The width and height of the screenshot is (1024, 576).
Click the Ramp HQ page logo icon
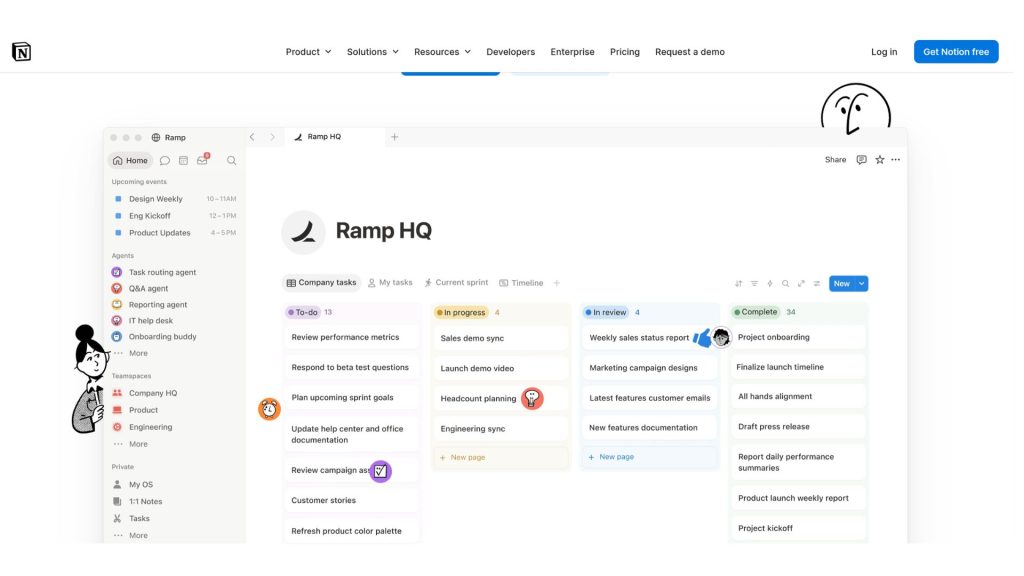[x=304, y=232]
